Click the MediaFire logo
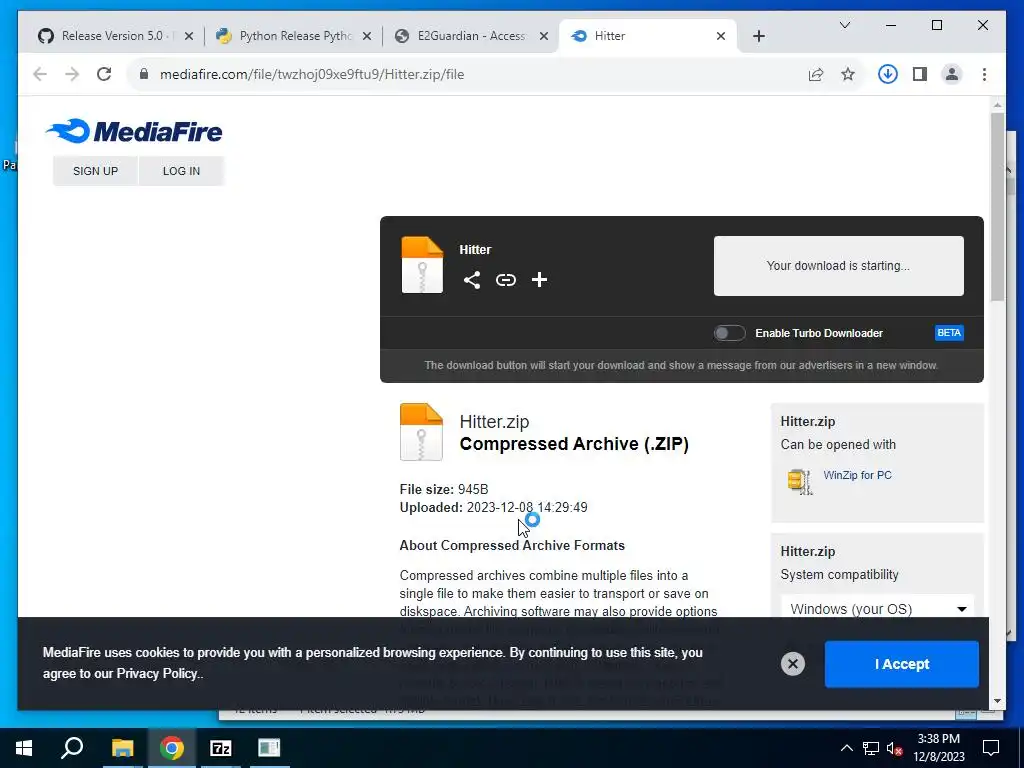 click(x=135, y=131)
